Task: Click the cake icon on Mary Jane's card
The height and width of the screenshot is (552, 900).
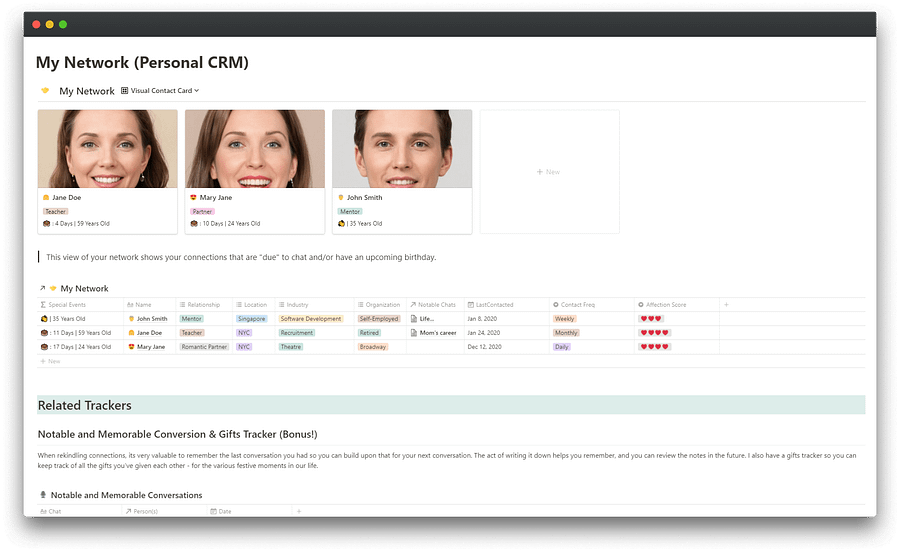Action: (194, 223)
